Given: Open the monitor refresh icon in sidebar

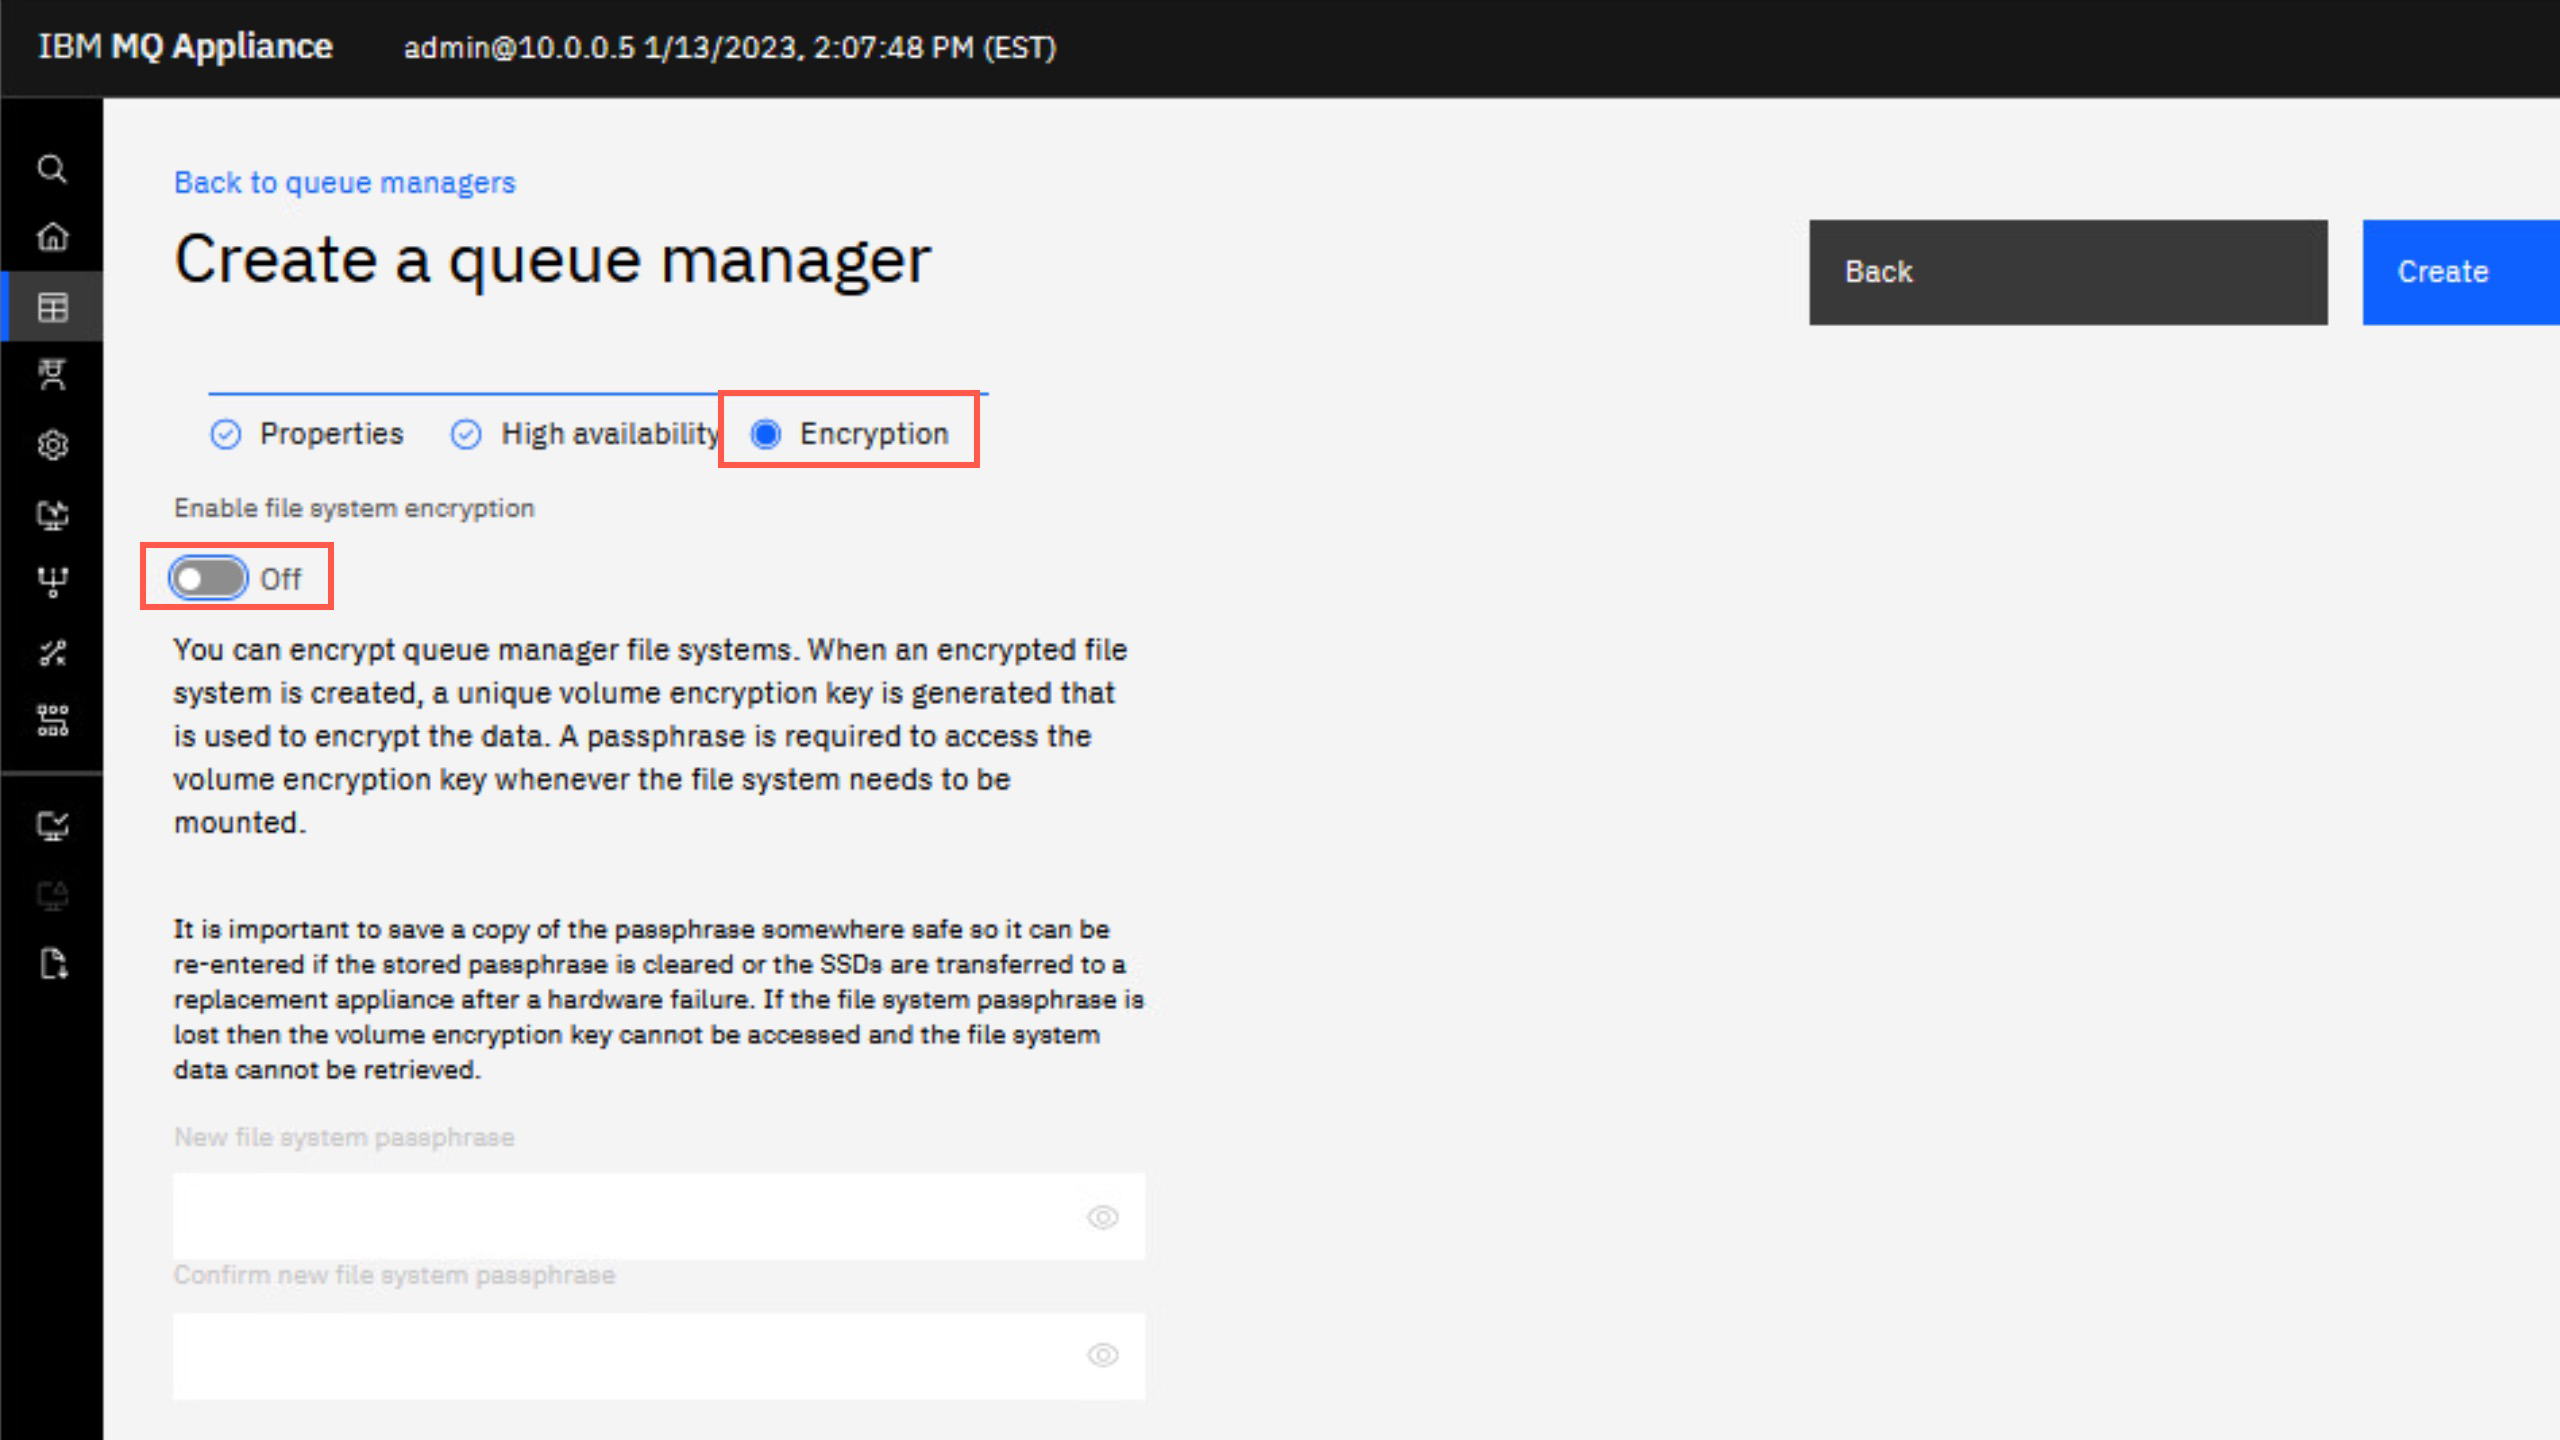Looking at the screenshot, I should coord(52,514).
